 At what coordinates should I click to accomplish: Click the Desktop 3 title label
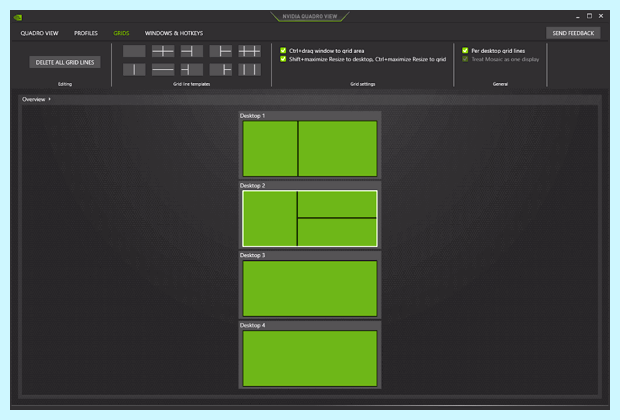(x=252, y=255)
